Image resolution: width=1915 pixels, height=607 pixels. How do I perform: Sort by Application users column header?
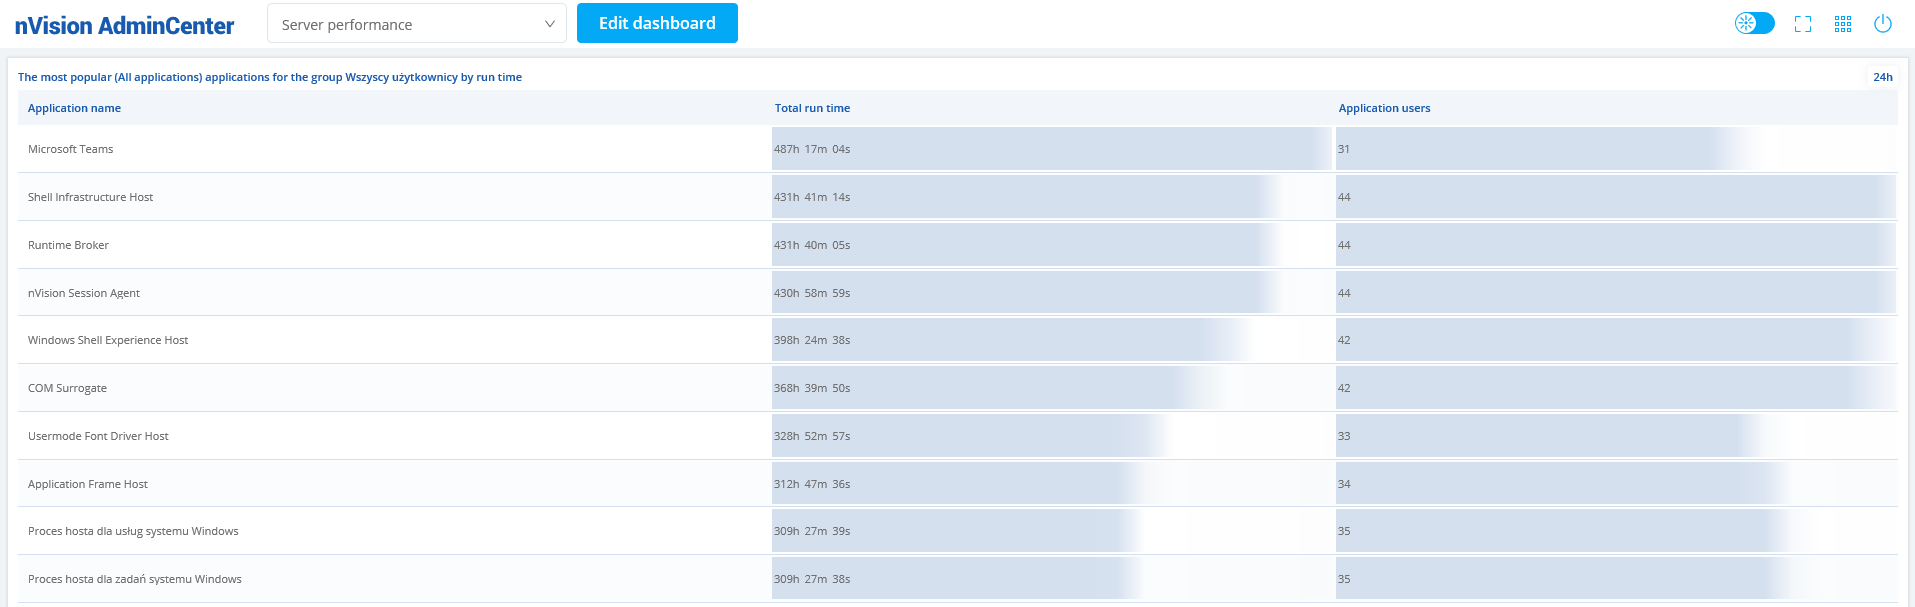(x=1384, y=108)
